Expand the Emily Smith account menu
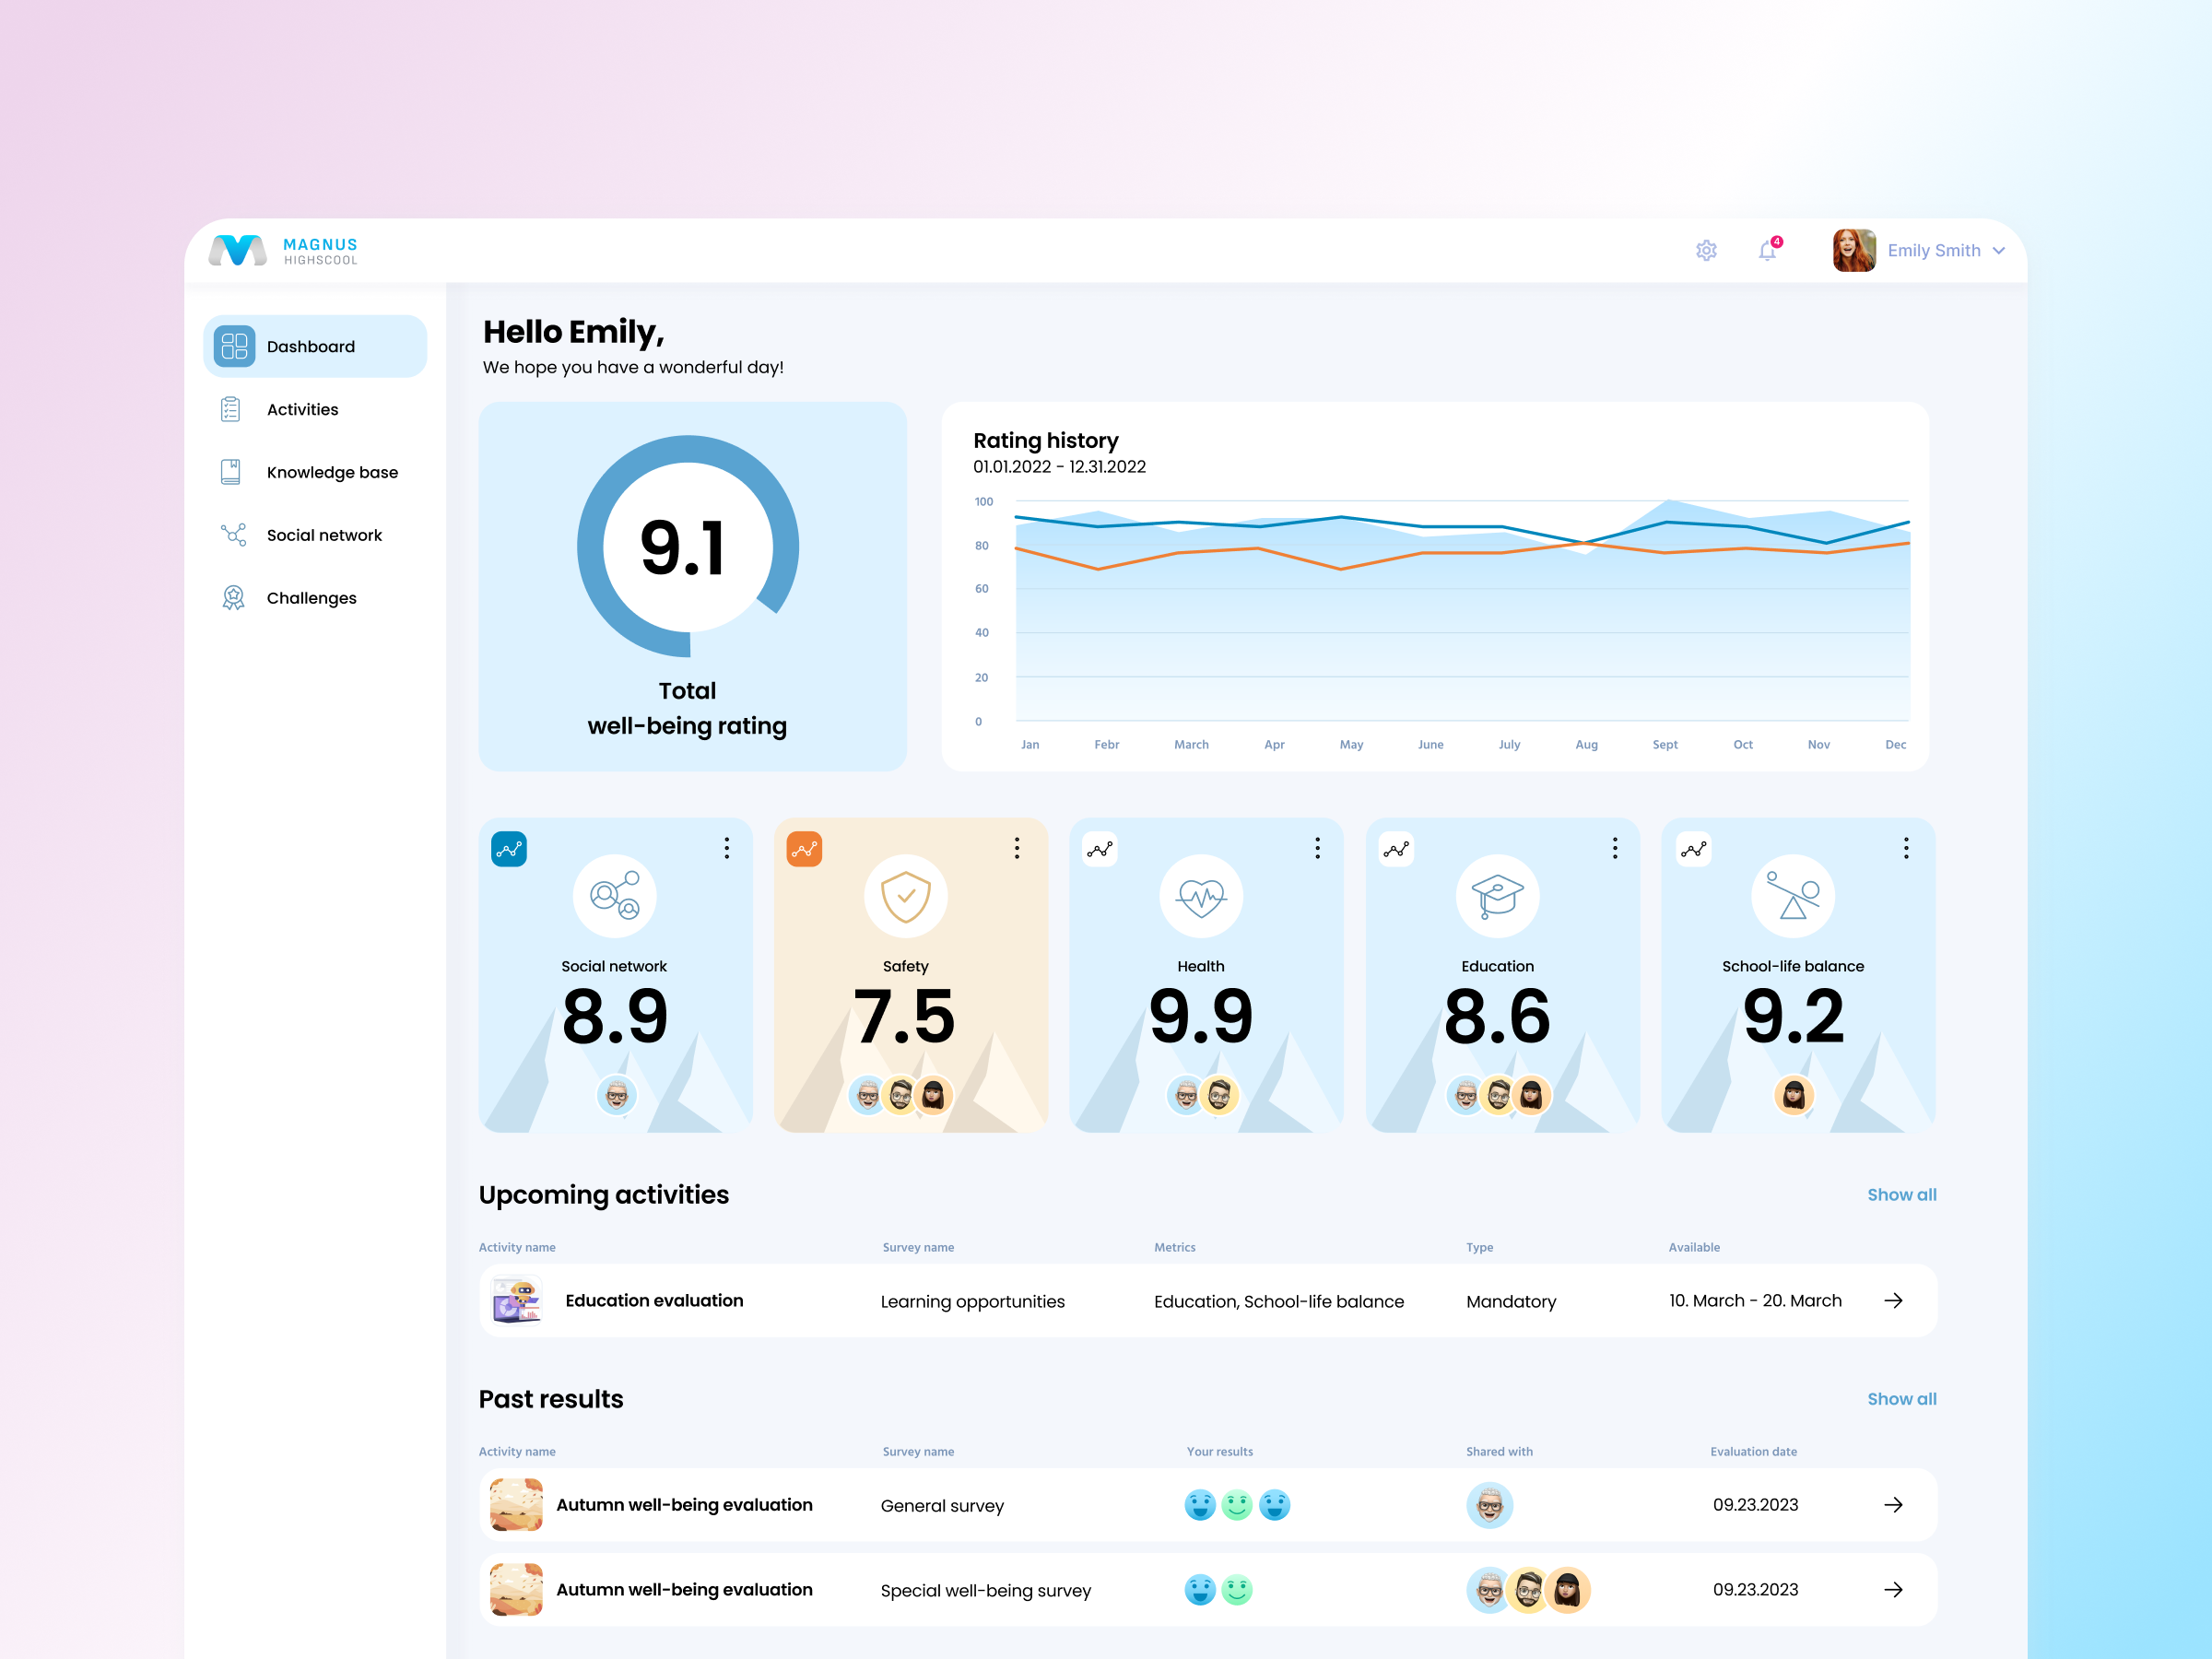The width and height of the screenshot is (2212, 1659). click(x=1944, y=250)
